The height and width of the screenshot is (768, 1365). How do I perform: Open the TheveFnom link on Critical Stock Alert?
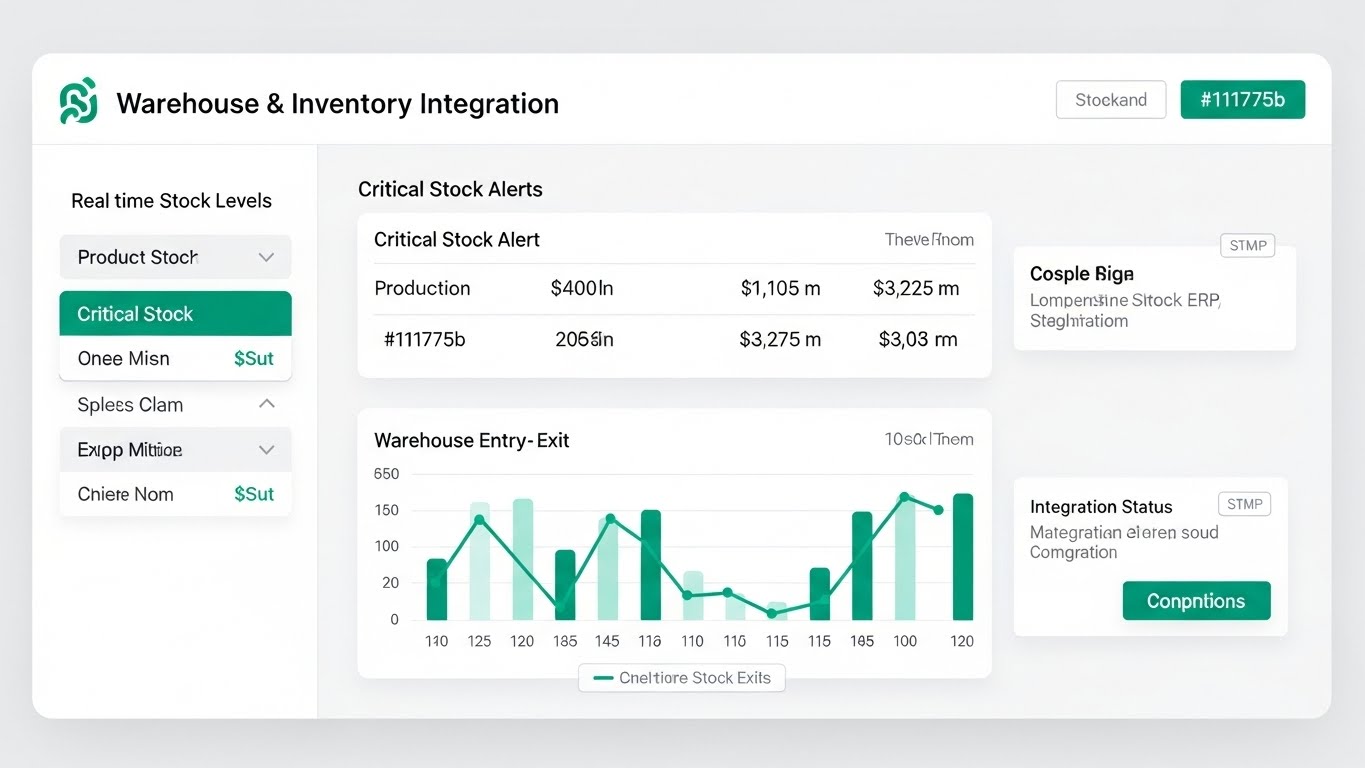(x=928, y=239)
